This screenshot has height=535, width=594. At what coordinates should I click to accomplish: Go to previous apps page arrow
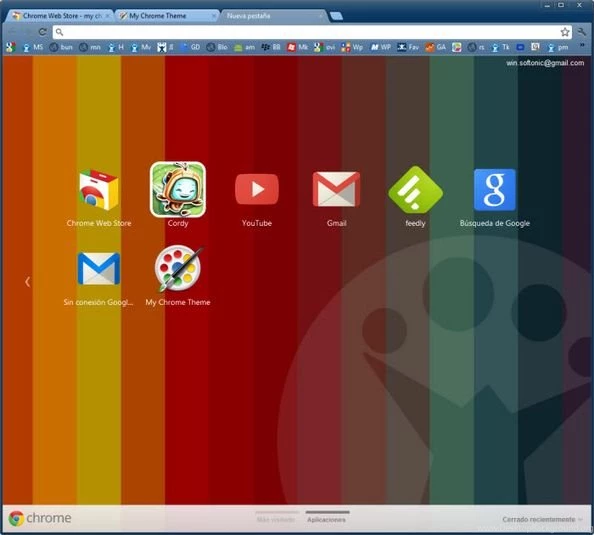(x=27, y=282)
